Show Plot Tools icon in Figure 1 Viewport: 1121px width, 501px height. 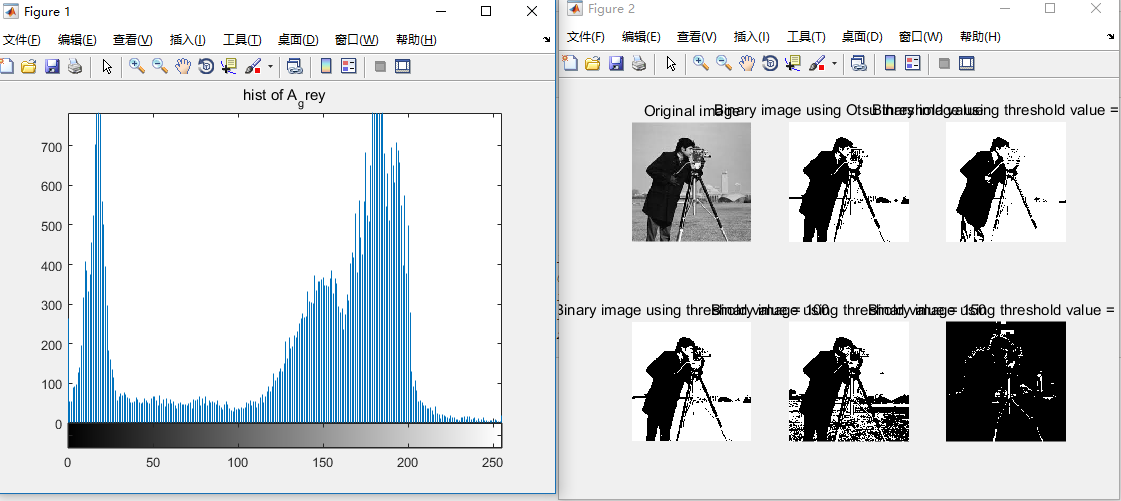coord(403,66)
